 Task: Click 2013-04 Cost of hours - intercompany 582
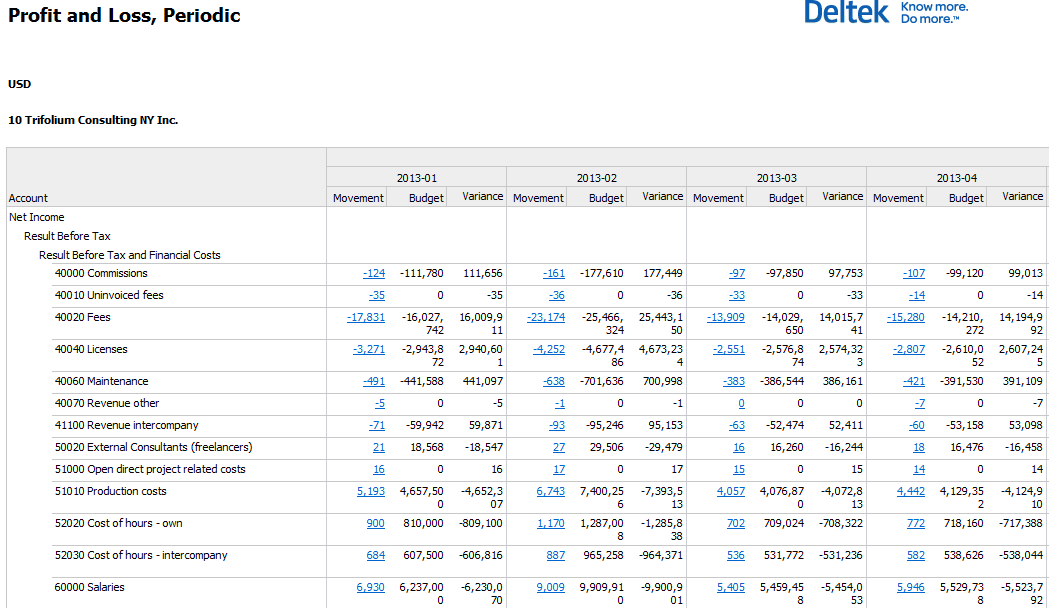916,556
